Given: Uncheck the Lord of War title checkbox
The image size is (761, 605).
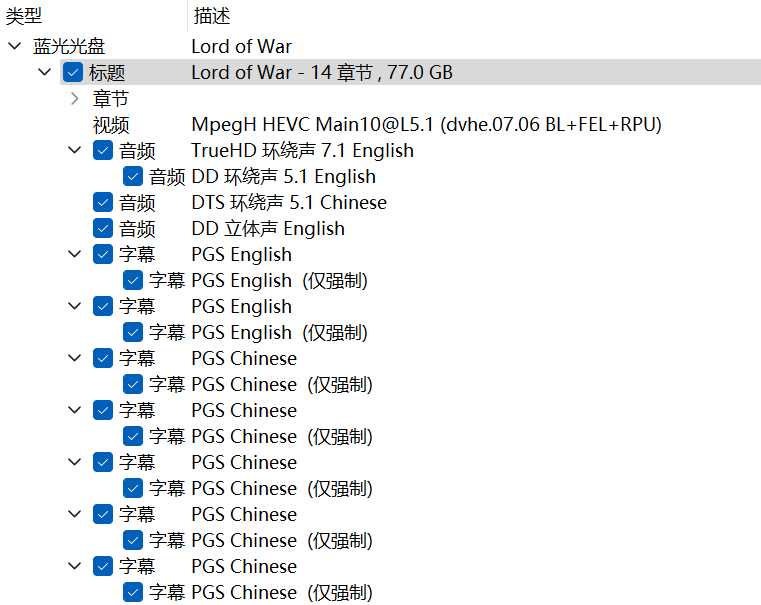Looking at the screenshot, I should pyautogui.click(x=73, y=72).
